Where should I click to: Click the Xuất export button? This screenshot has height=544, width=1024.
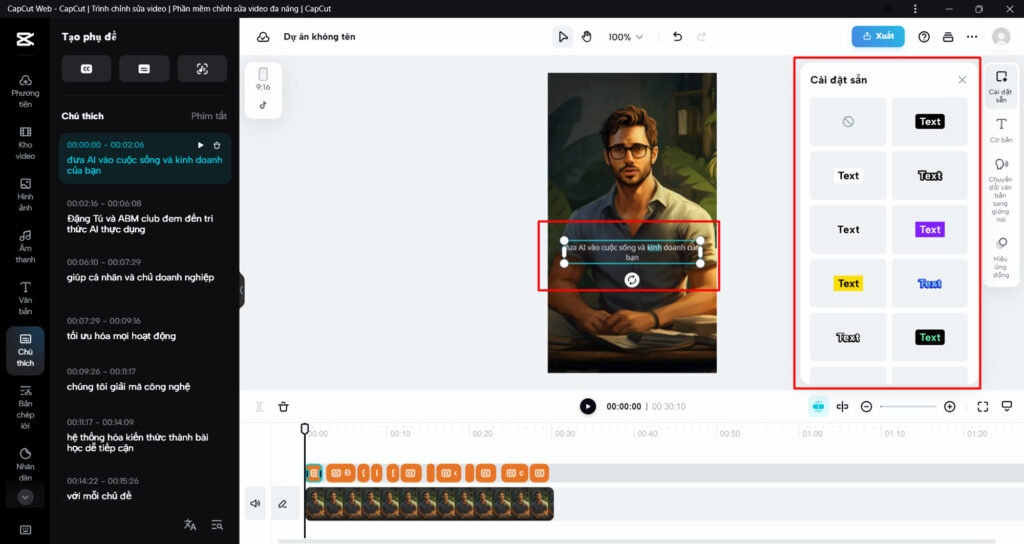click(x=877, y=36)
